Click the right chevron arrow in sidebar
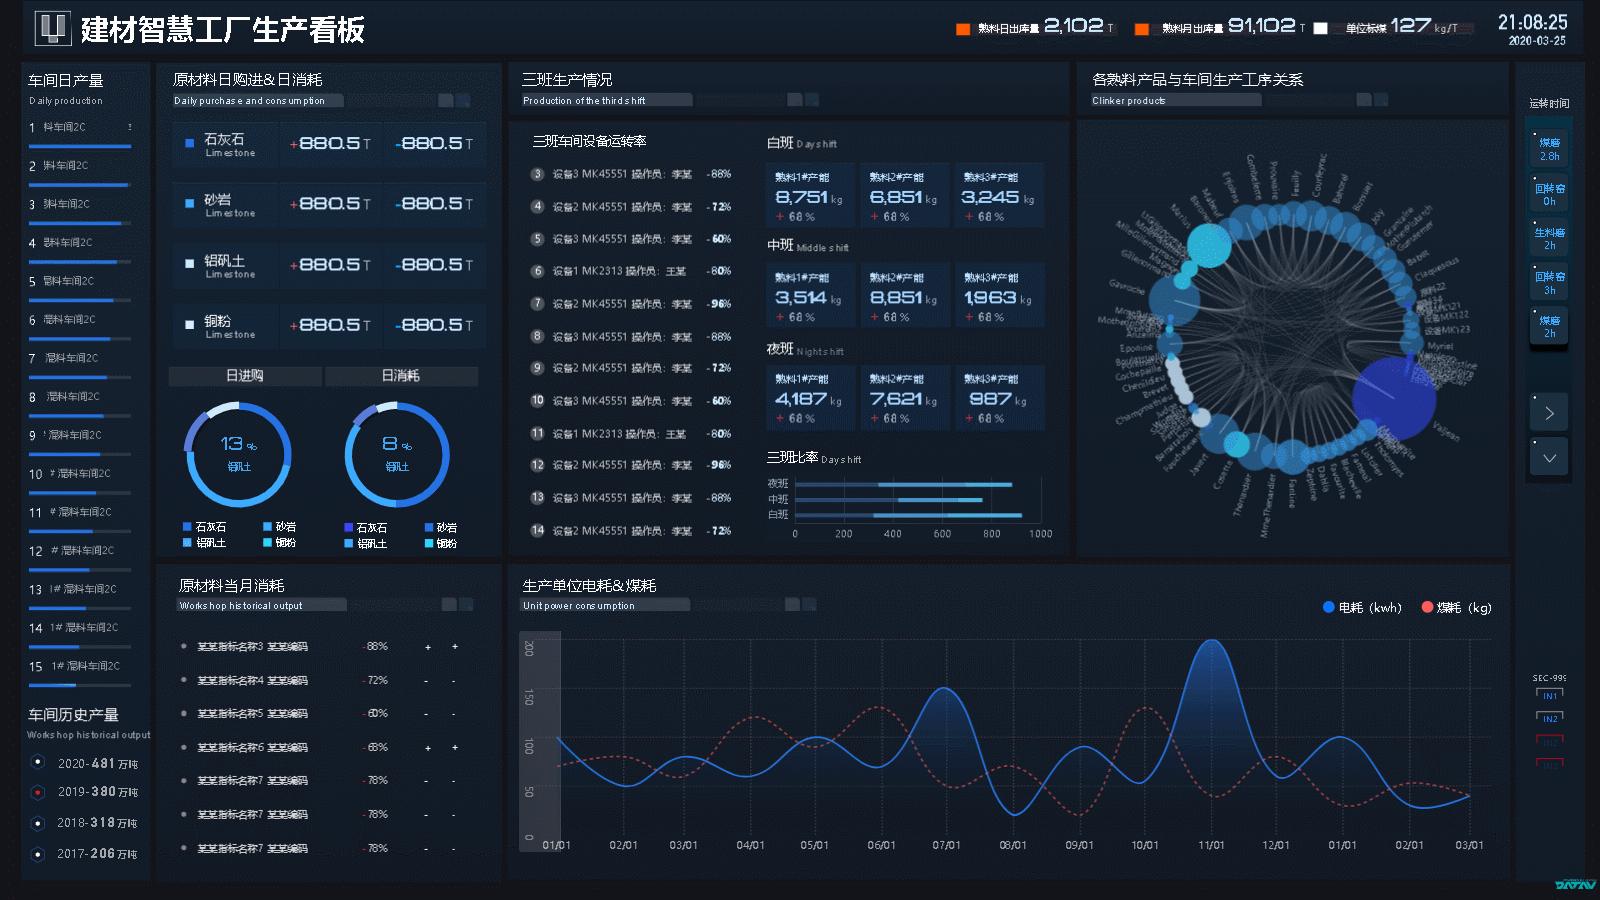Screen dimensions: 1600x900 tap(1549, 413)
